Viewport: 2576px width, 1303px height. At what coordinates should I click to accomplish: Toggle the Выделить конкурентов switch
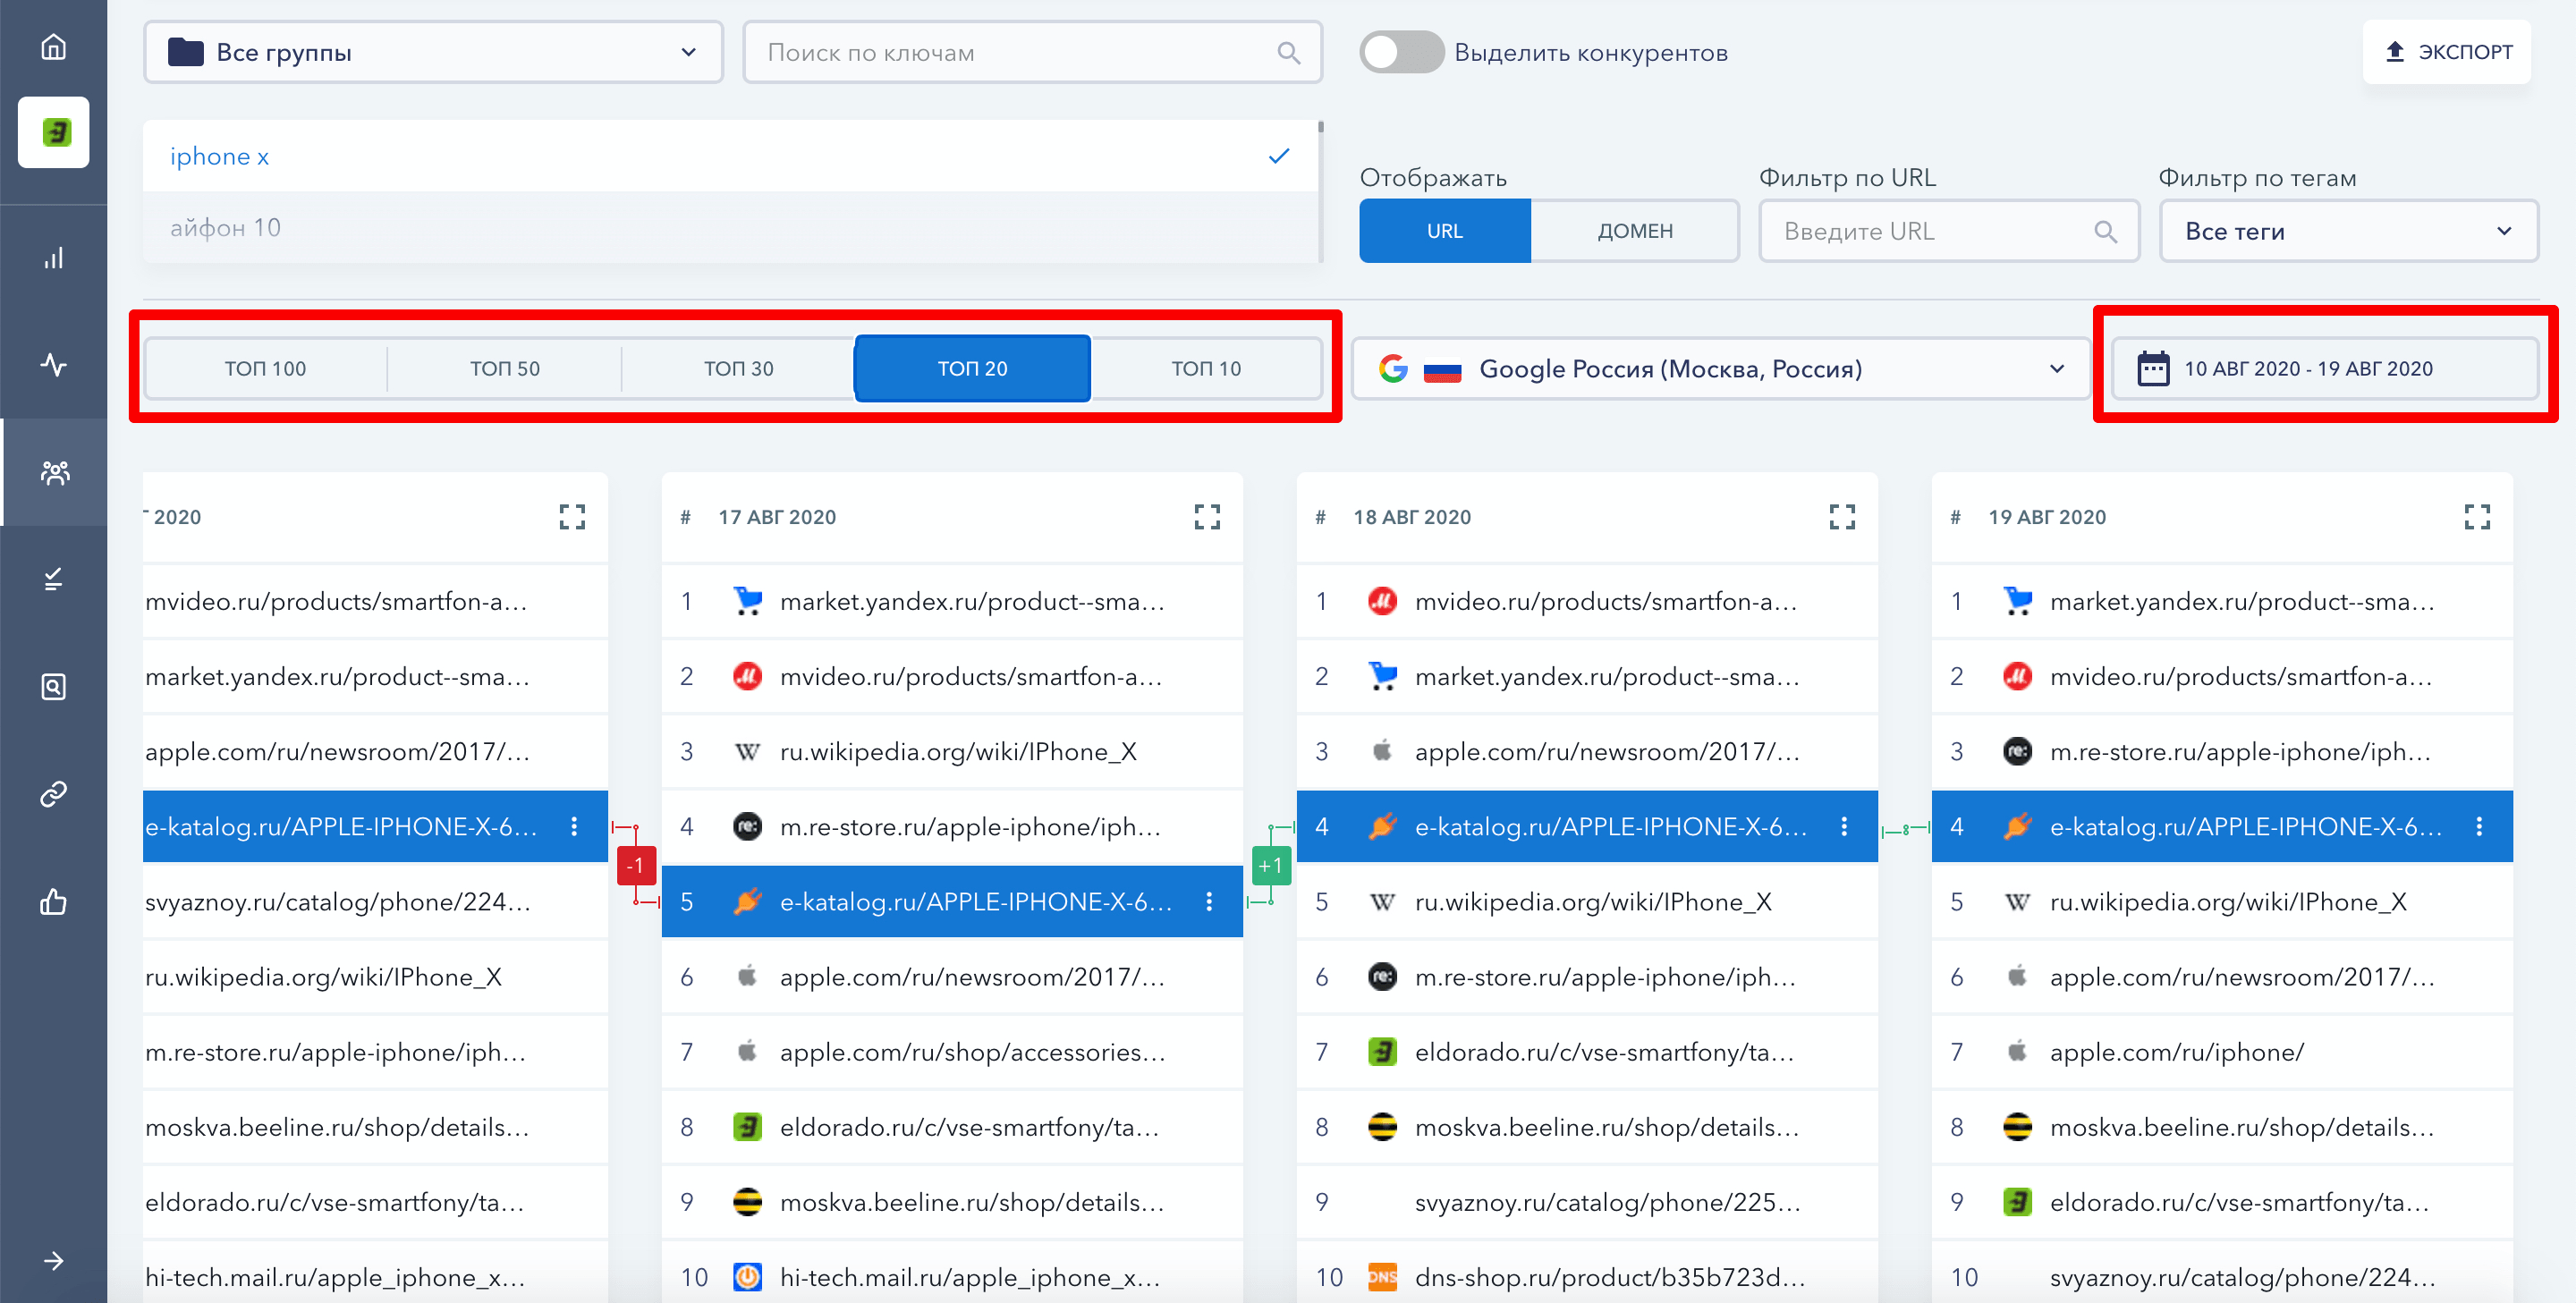tap(1401, 52)
